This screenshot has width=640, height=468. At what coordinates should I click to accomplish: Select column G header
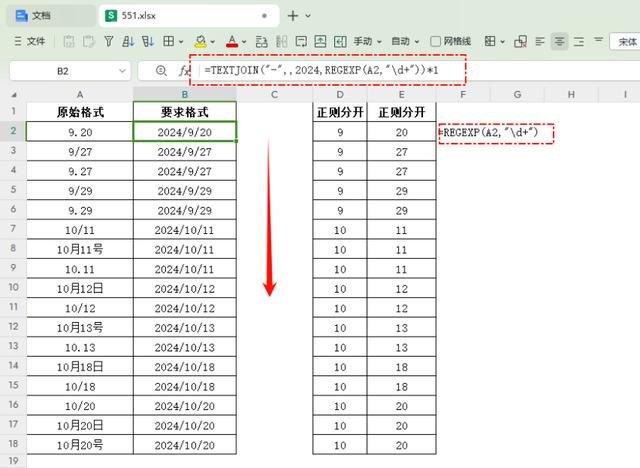tap(517, 95)
